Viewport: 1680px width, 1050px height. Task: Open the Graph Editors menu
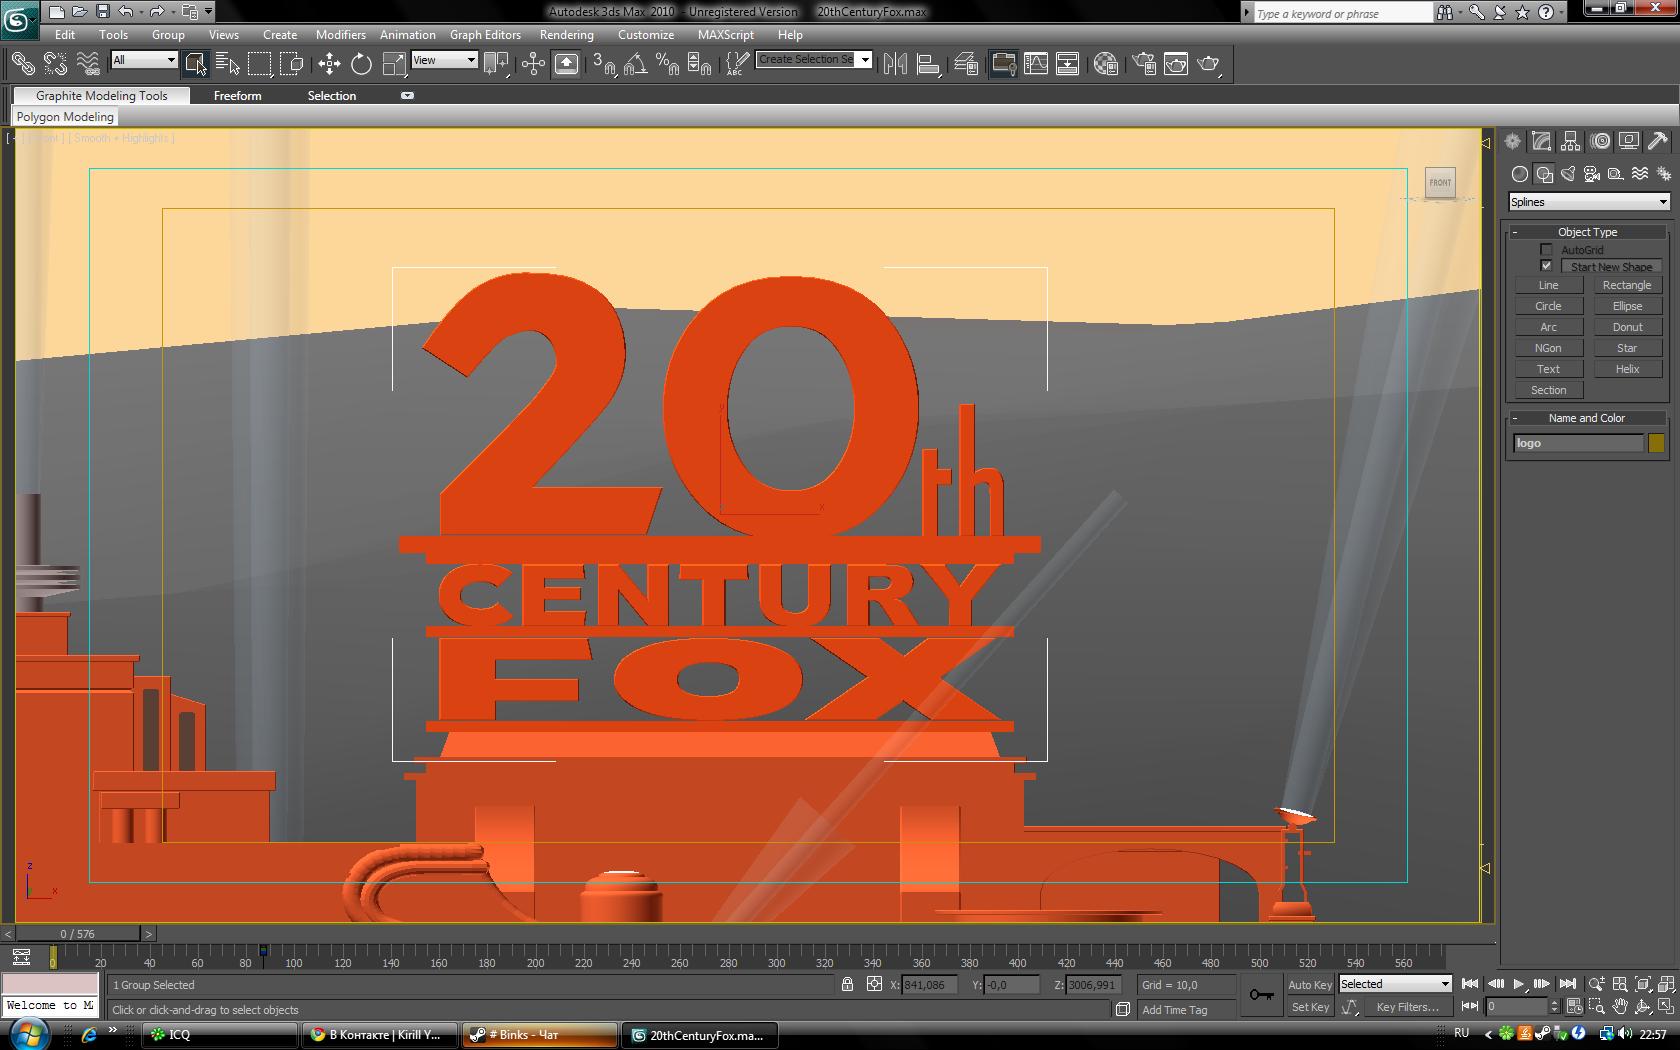[x=485, y=35]
